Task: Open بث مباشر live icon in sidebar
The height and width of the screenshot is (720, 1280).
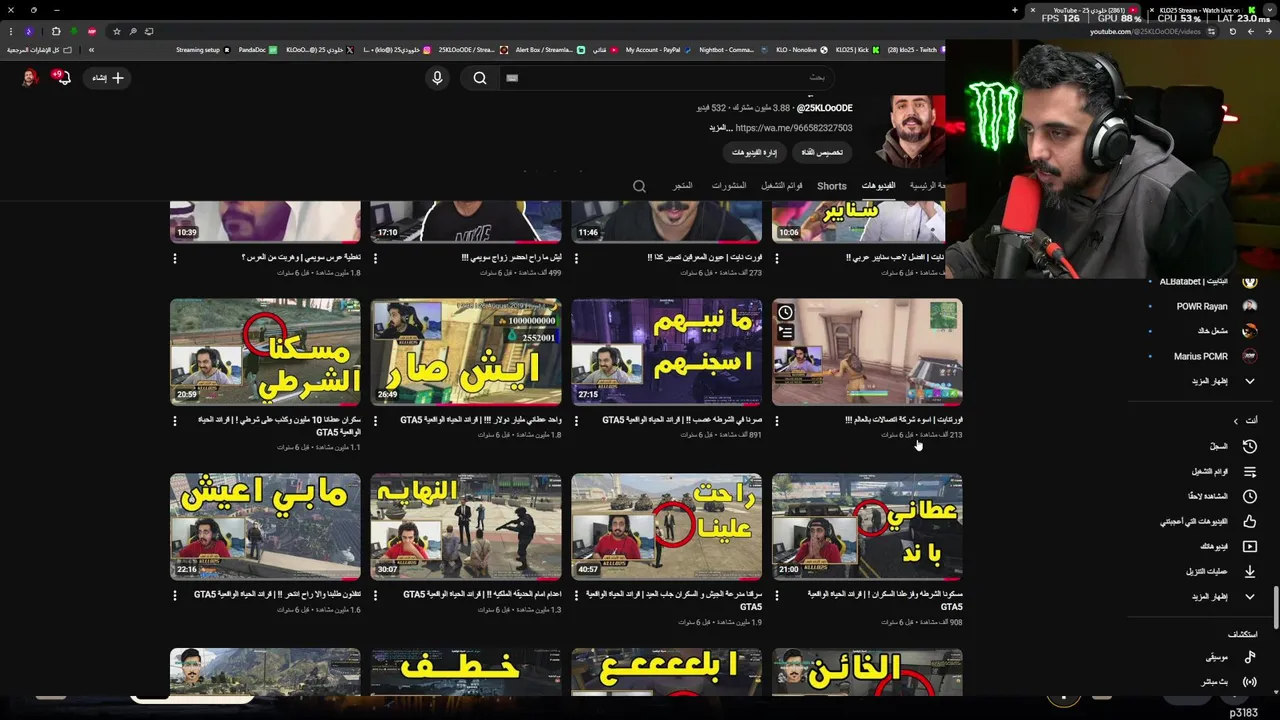Action: click(x=1249, y=682)
